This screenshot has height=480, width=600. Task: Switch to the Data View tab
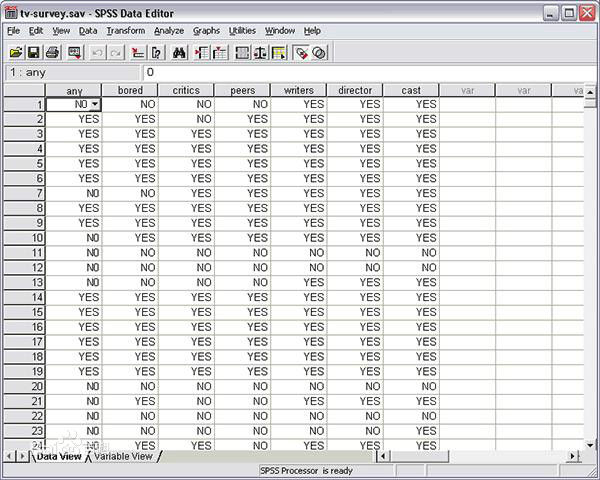[x=59, y=456]
